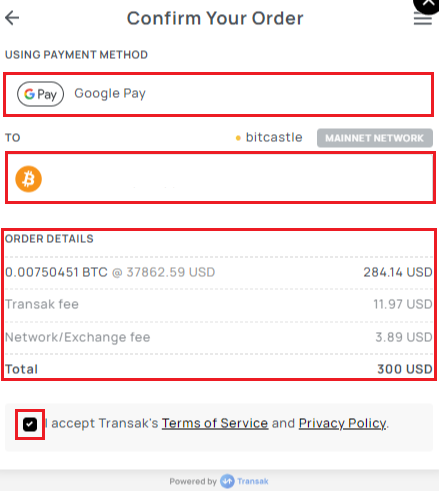The height and width of the screenshot is (491, 439).
Task: Click the Google Pay logo badge
Action: (x=40, y=94)
